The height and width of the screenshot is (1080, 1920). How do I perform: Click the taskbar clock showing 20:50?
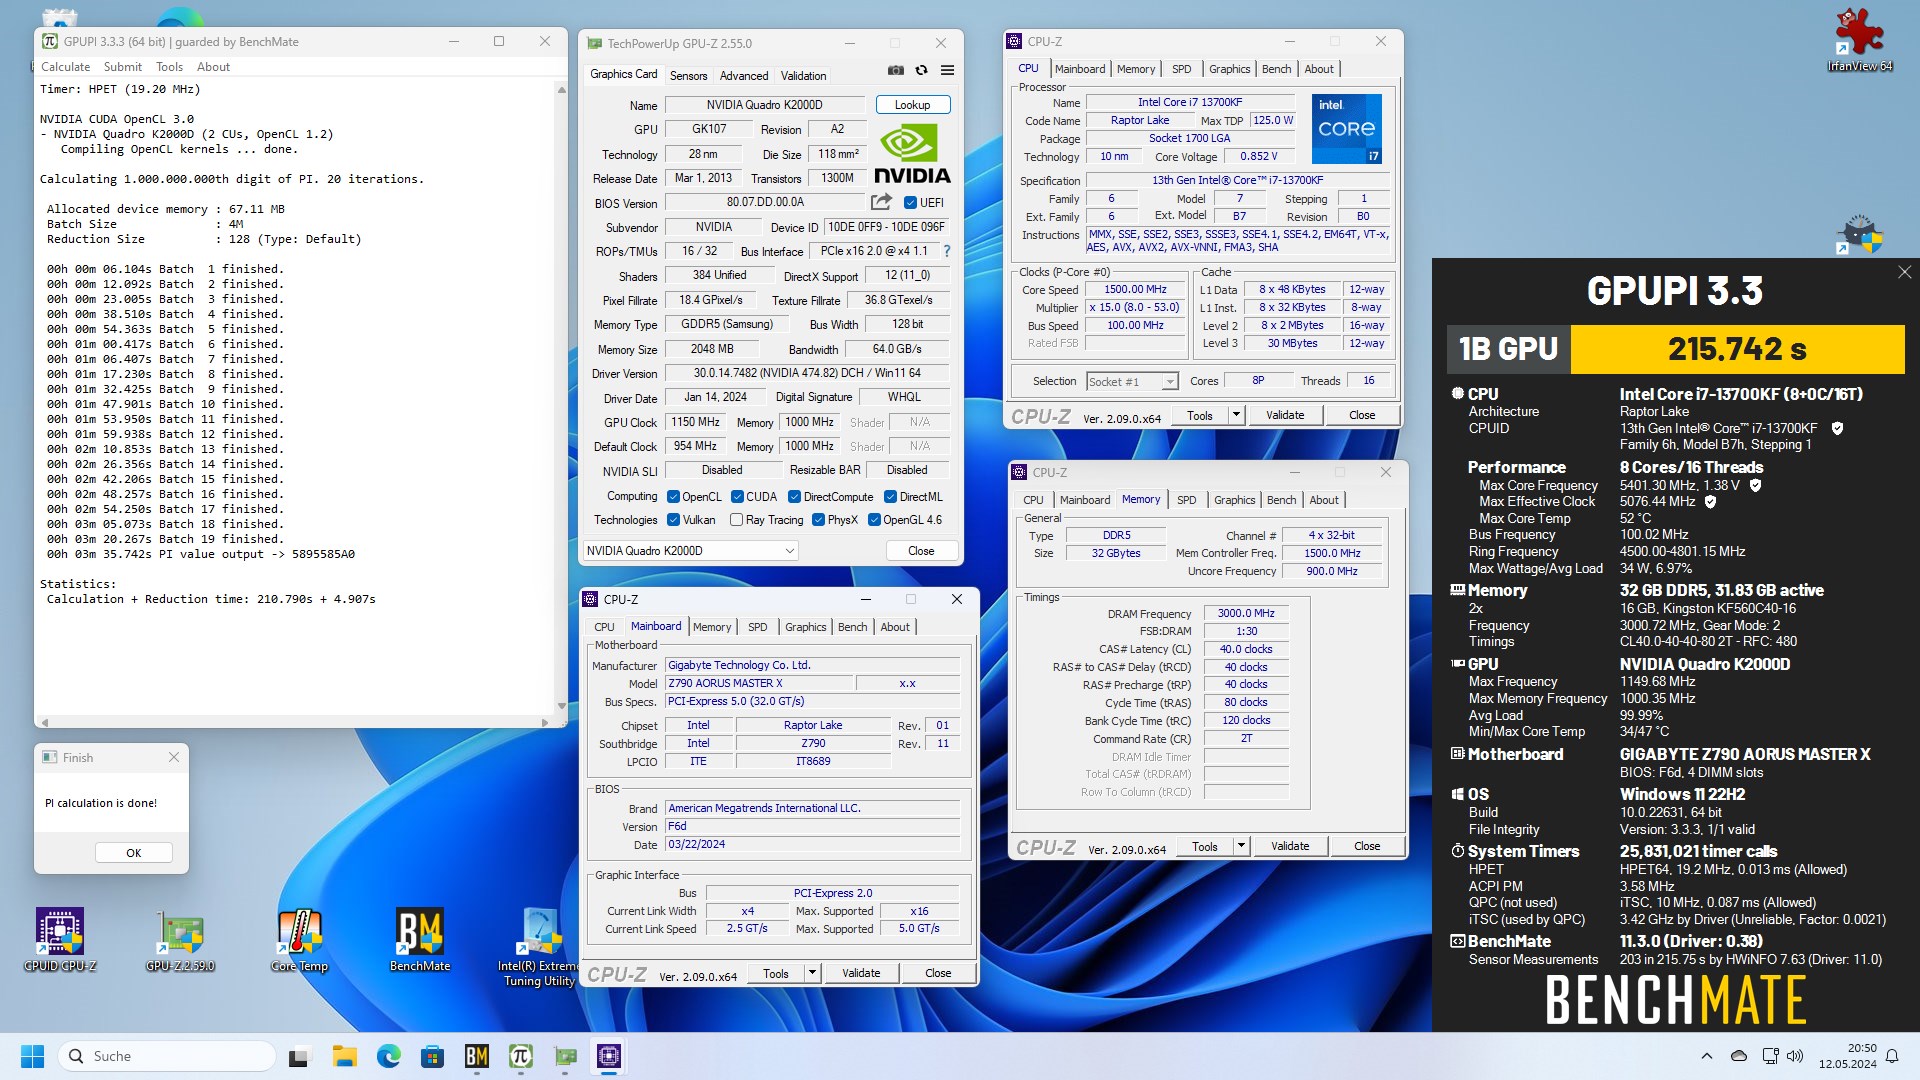click(1848, 1056)
